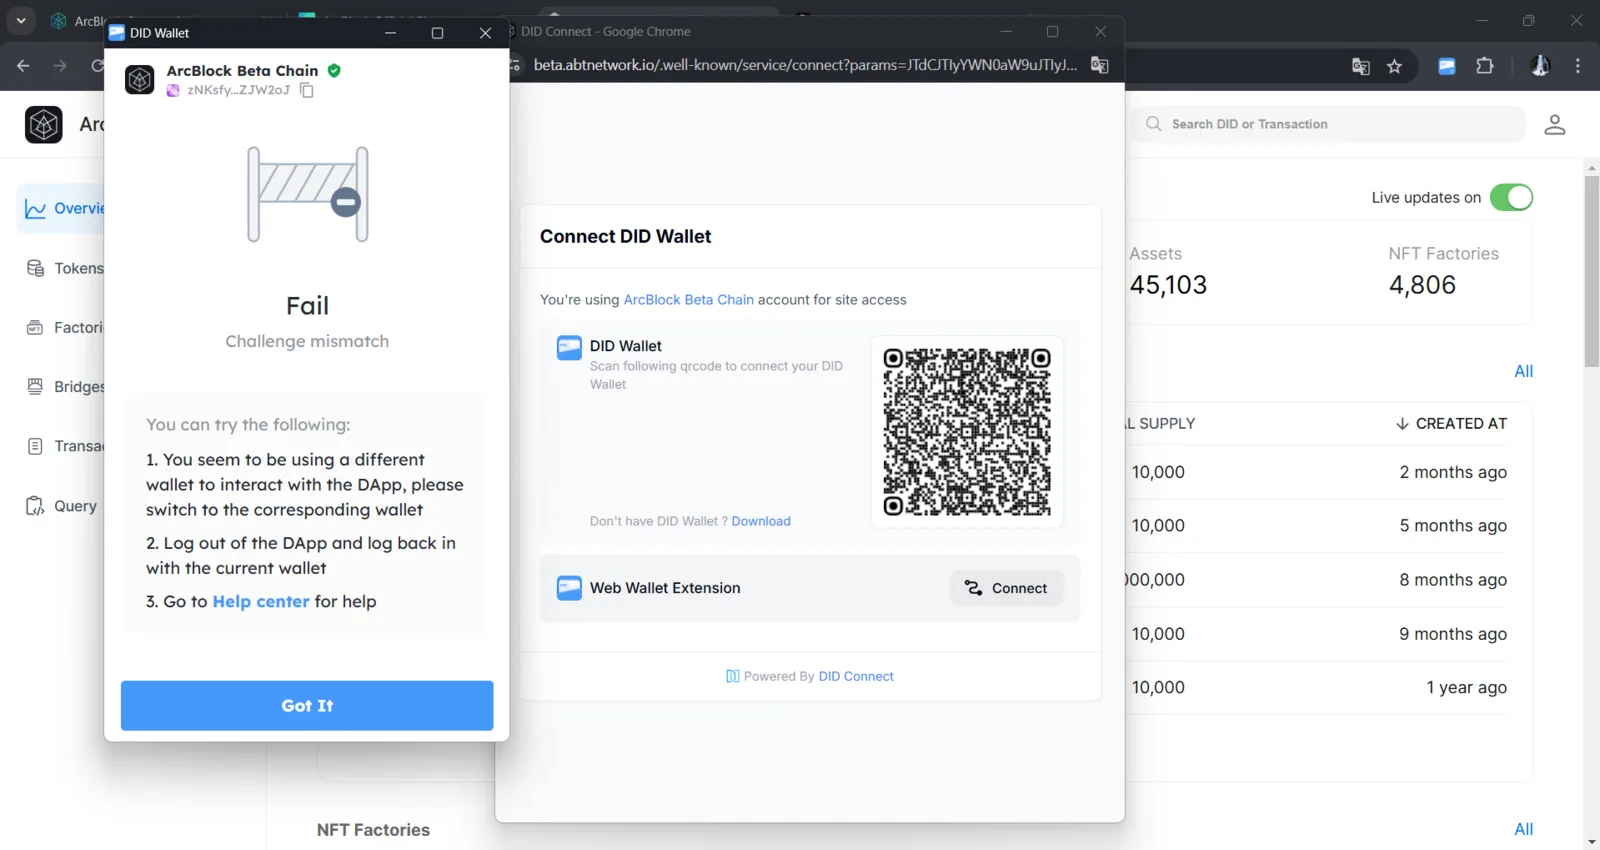
Task: Click the Web Wallet Extension icon
Action: [x=569, y=588]
